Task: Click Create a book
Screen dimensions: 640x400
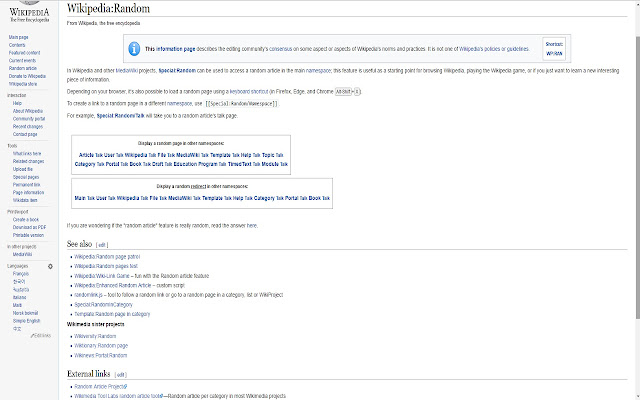Action: click(x=26, y=220)
